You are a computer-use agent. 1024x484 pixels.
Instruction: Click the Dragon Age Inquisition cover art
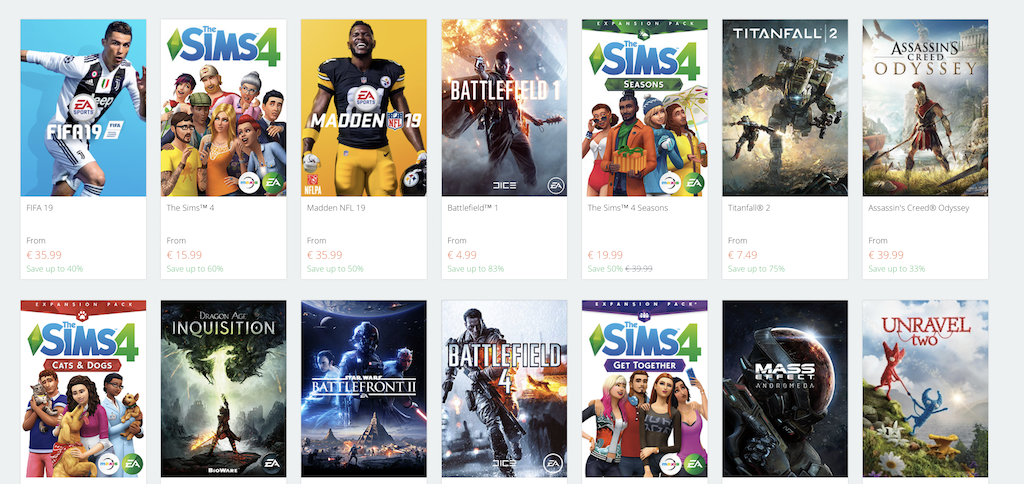click(x=223, y=389)
